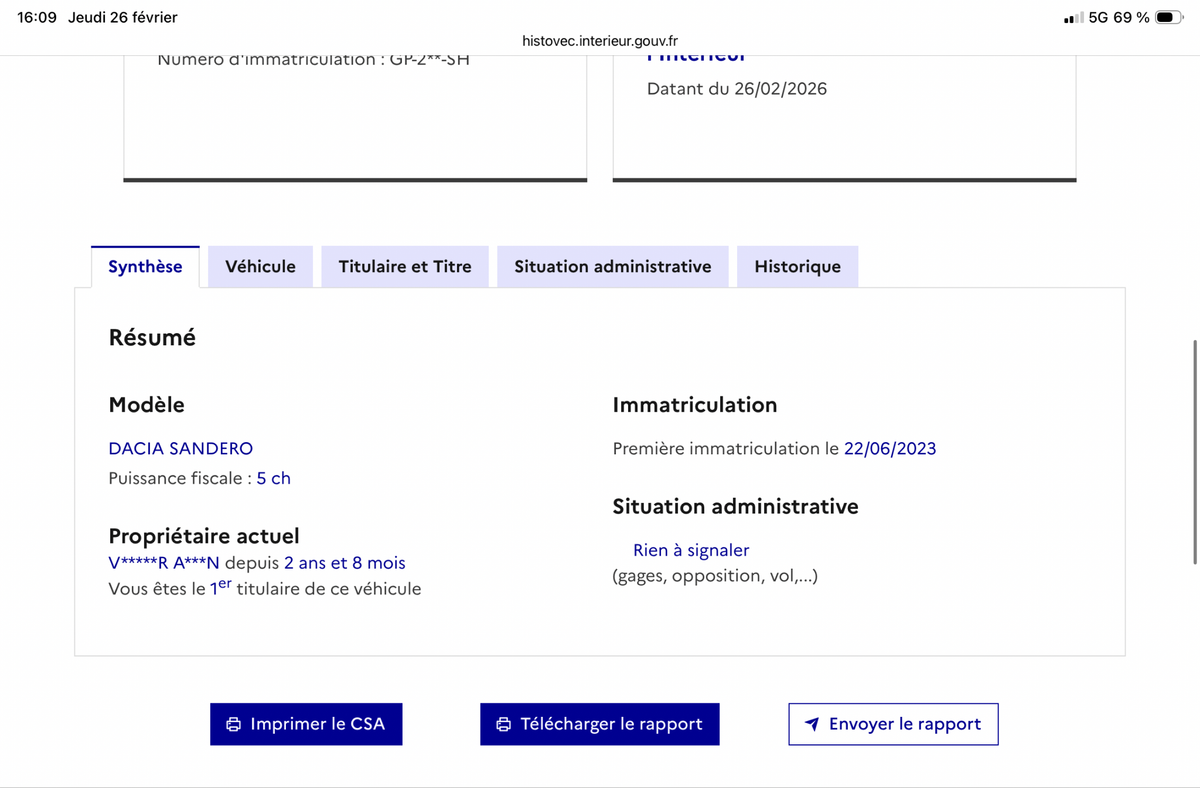1200x788 pixels.
Task: Click the page's vertical scrollbar
Action: pyautogui.click(x=1194, y=452)
